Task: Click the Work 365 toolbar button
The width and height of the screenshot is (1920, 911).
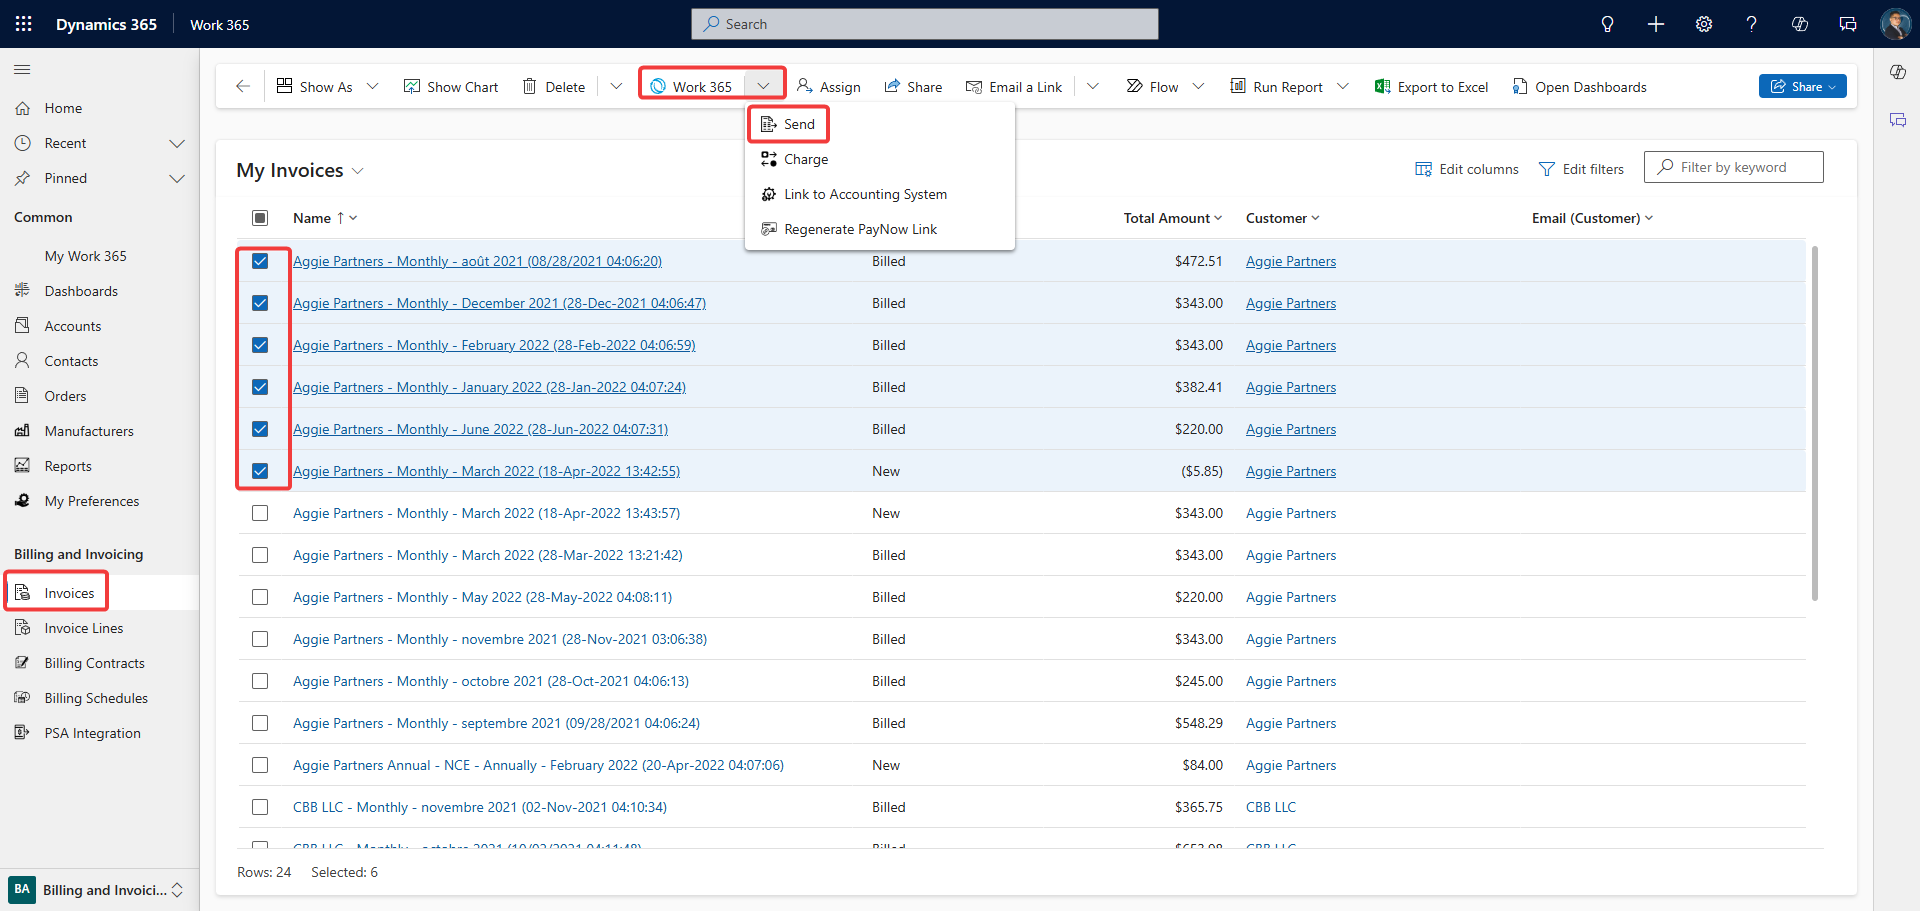Action: pyautogui.click(x=691, y=87)
